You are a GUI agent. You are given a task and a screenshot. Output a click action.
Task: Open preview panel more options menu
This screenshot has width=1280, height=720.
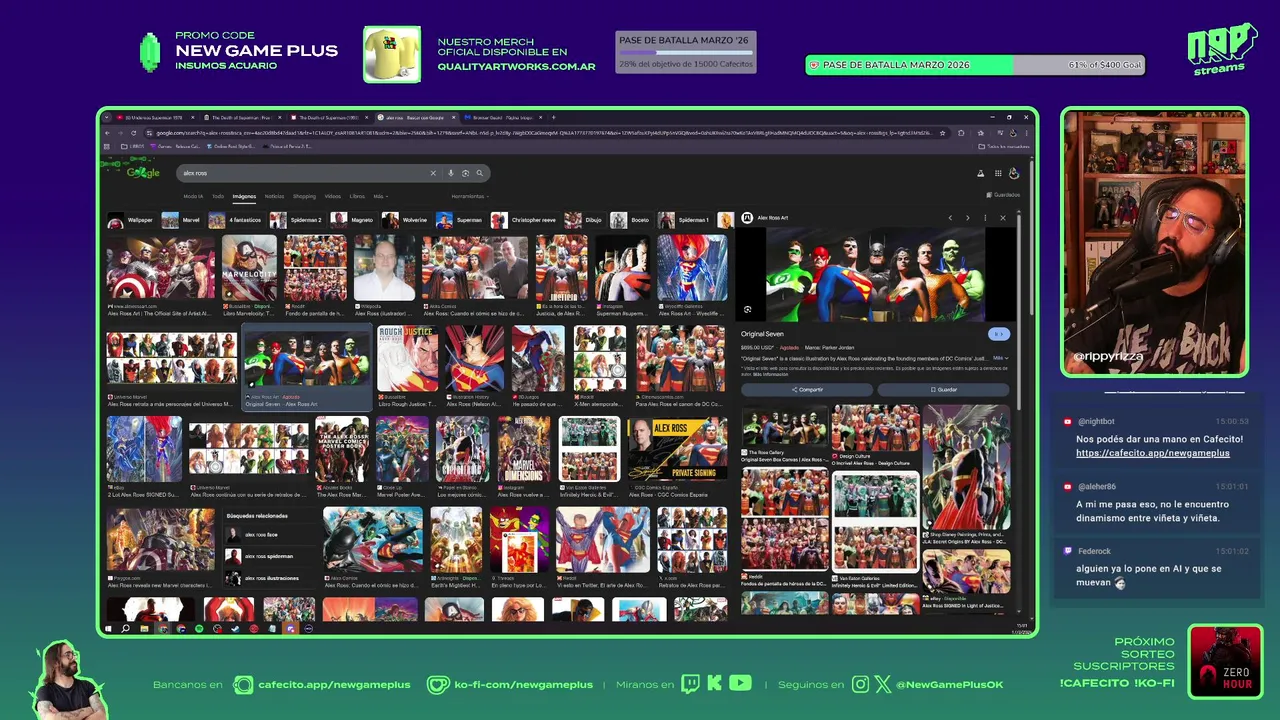click(x=985, y=218)
